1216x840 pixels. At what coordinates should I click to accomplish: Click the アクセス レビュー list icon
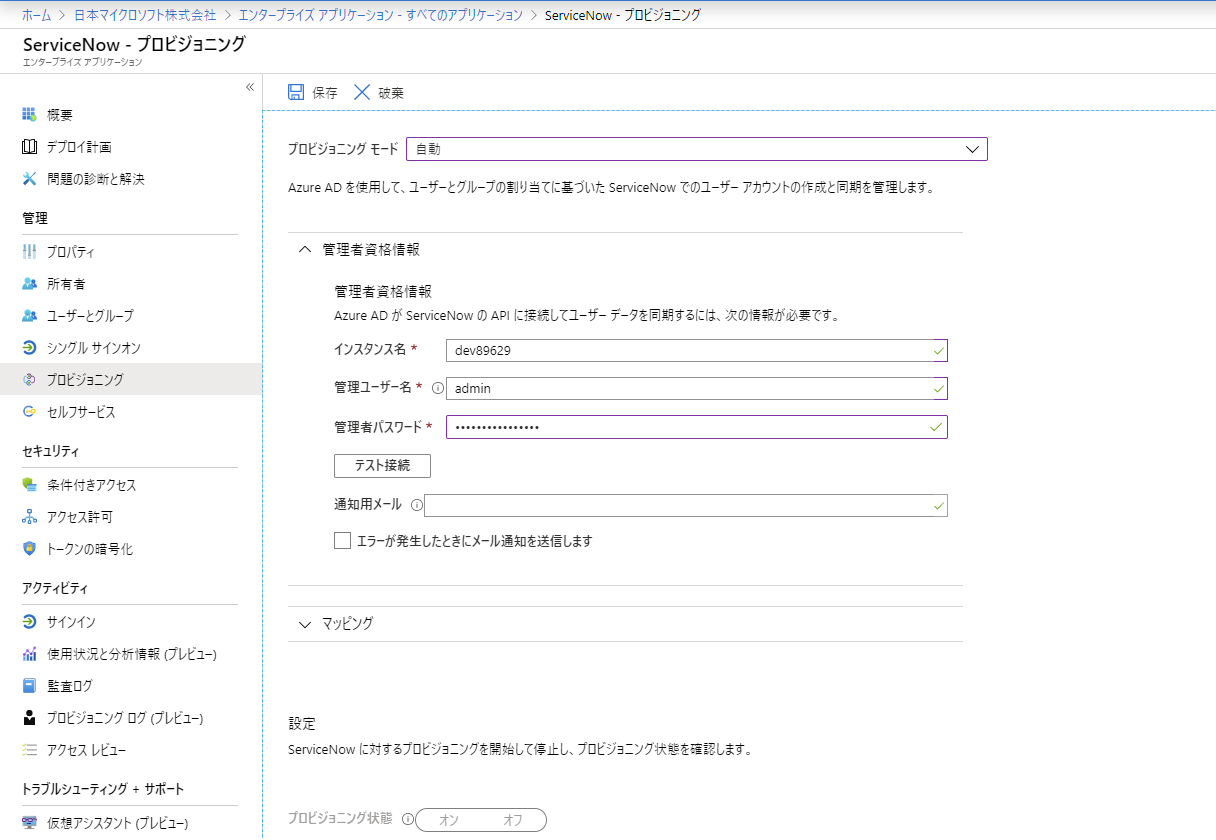click(29, 750)
